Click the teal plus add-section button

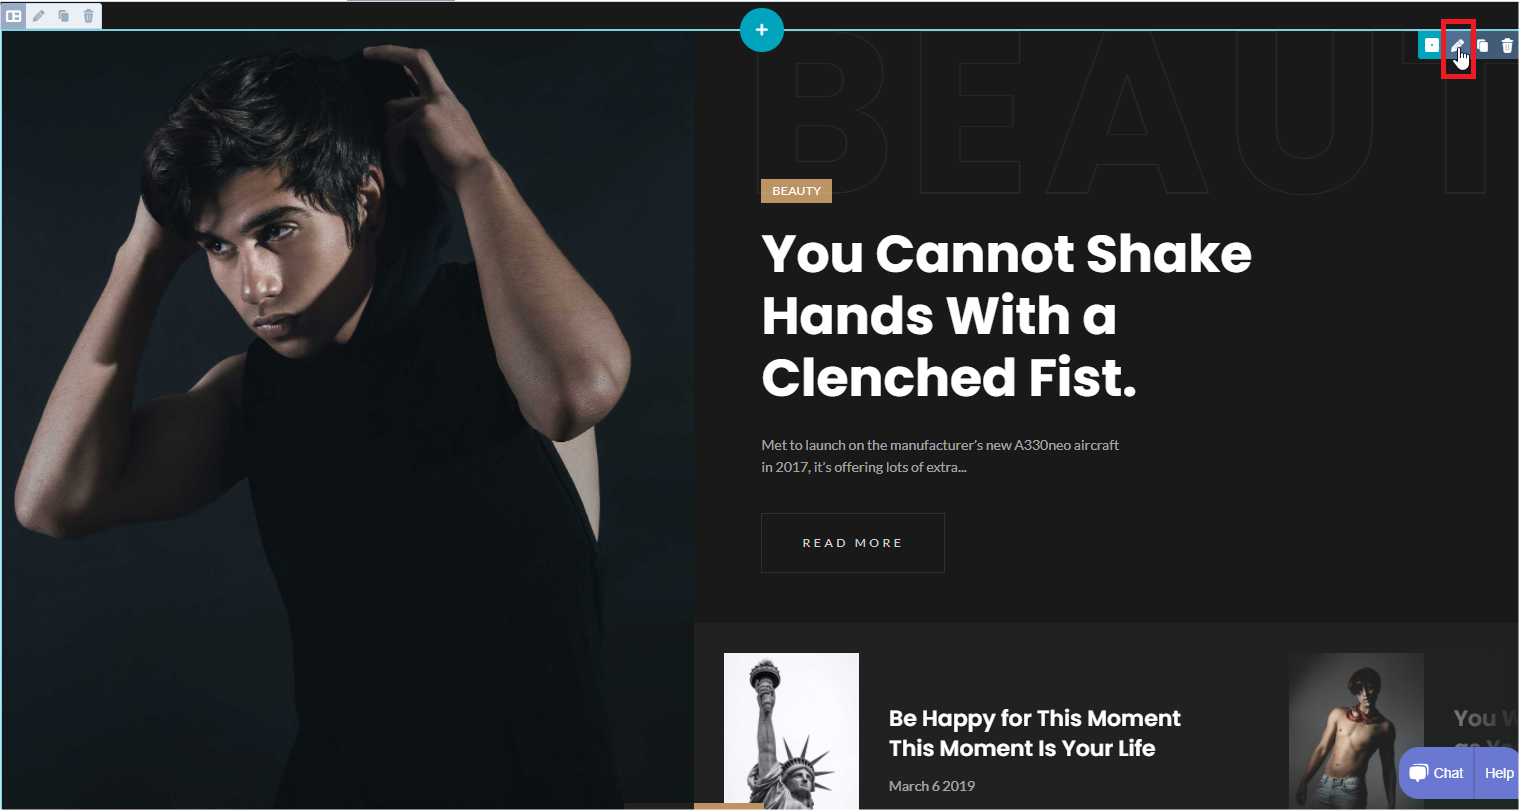point(762,30)
